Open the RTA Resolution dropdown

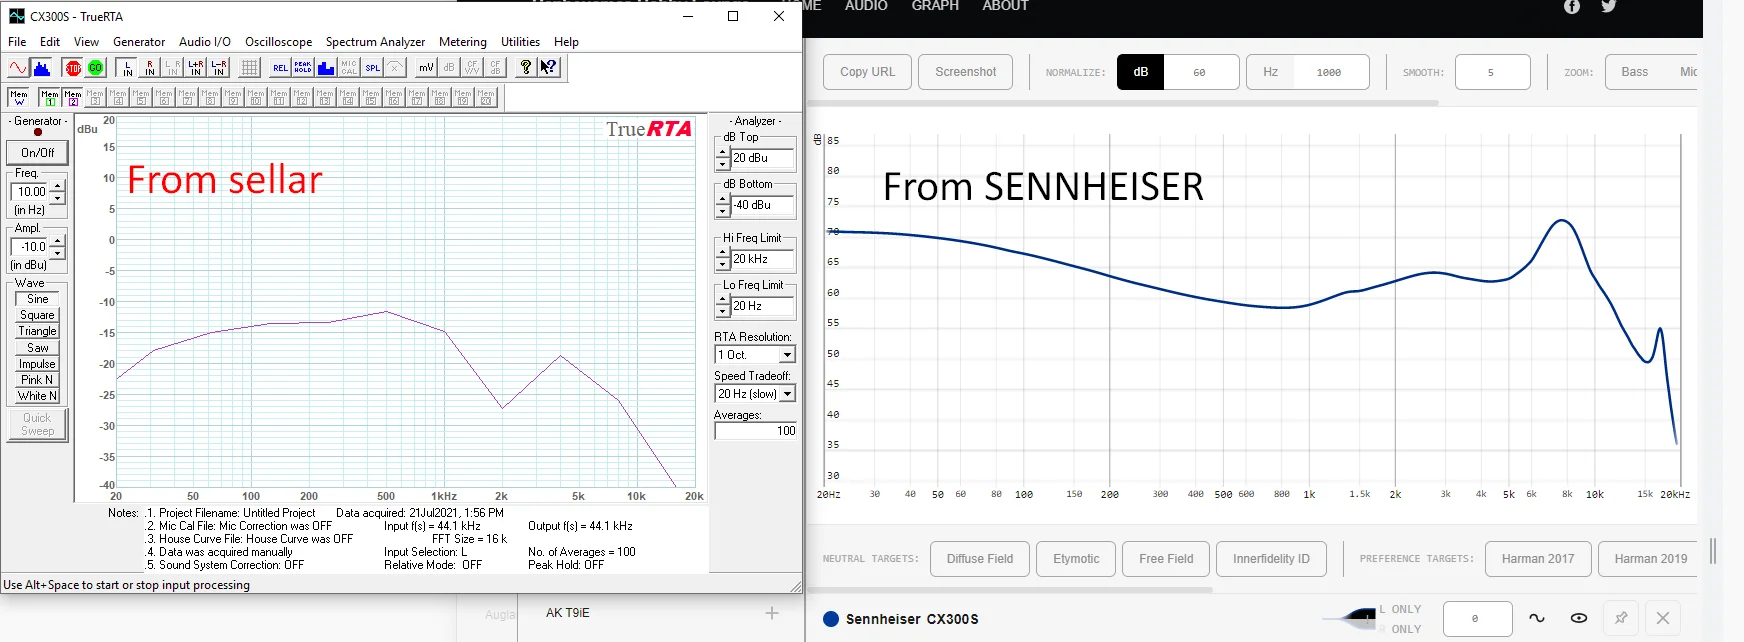(x=787, y=355)
